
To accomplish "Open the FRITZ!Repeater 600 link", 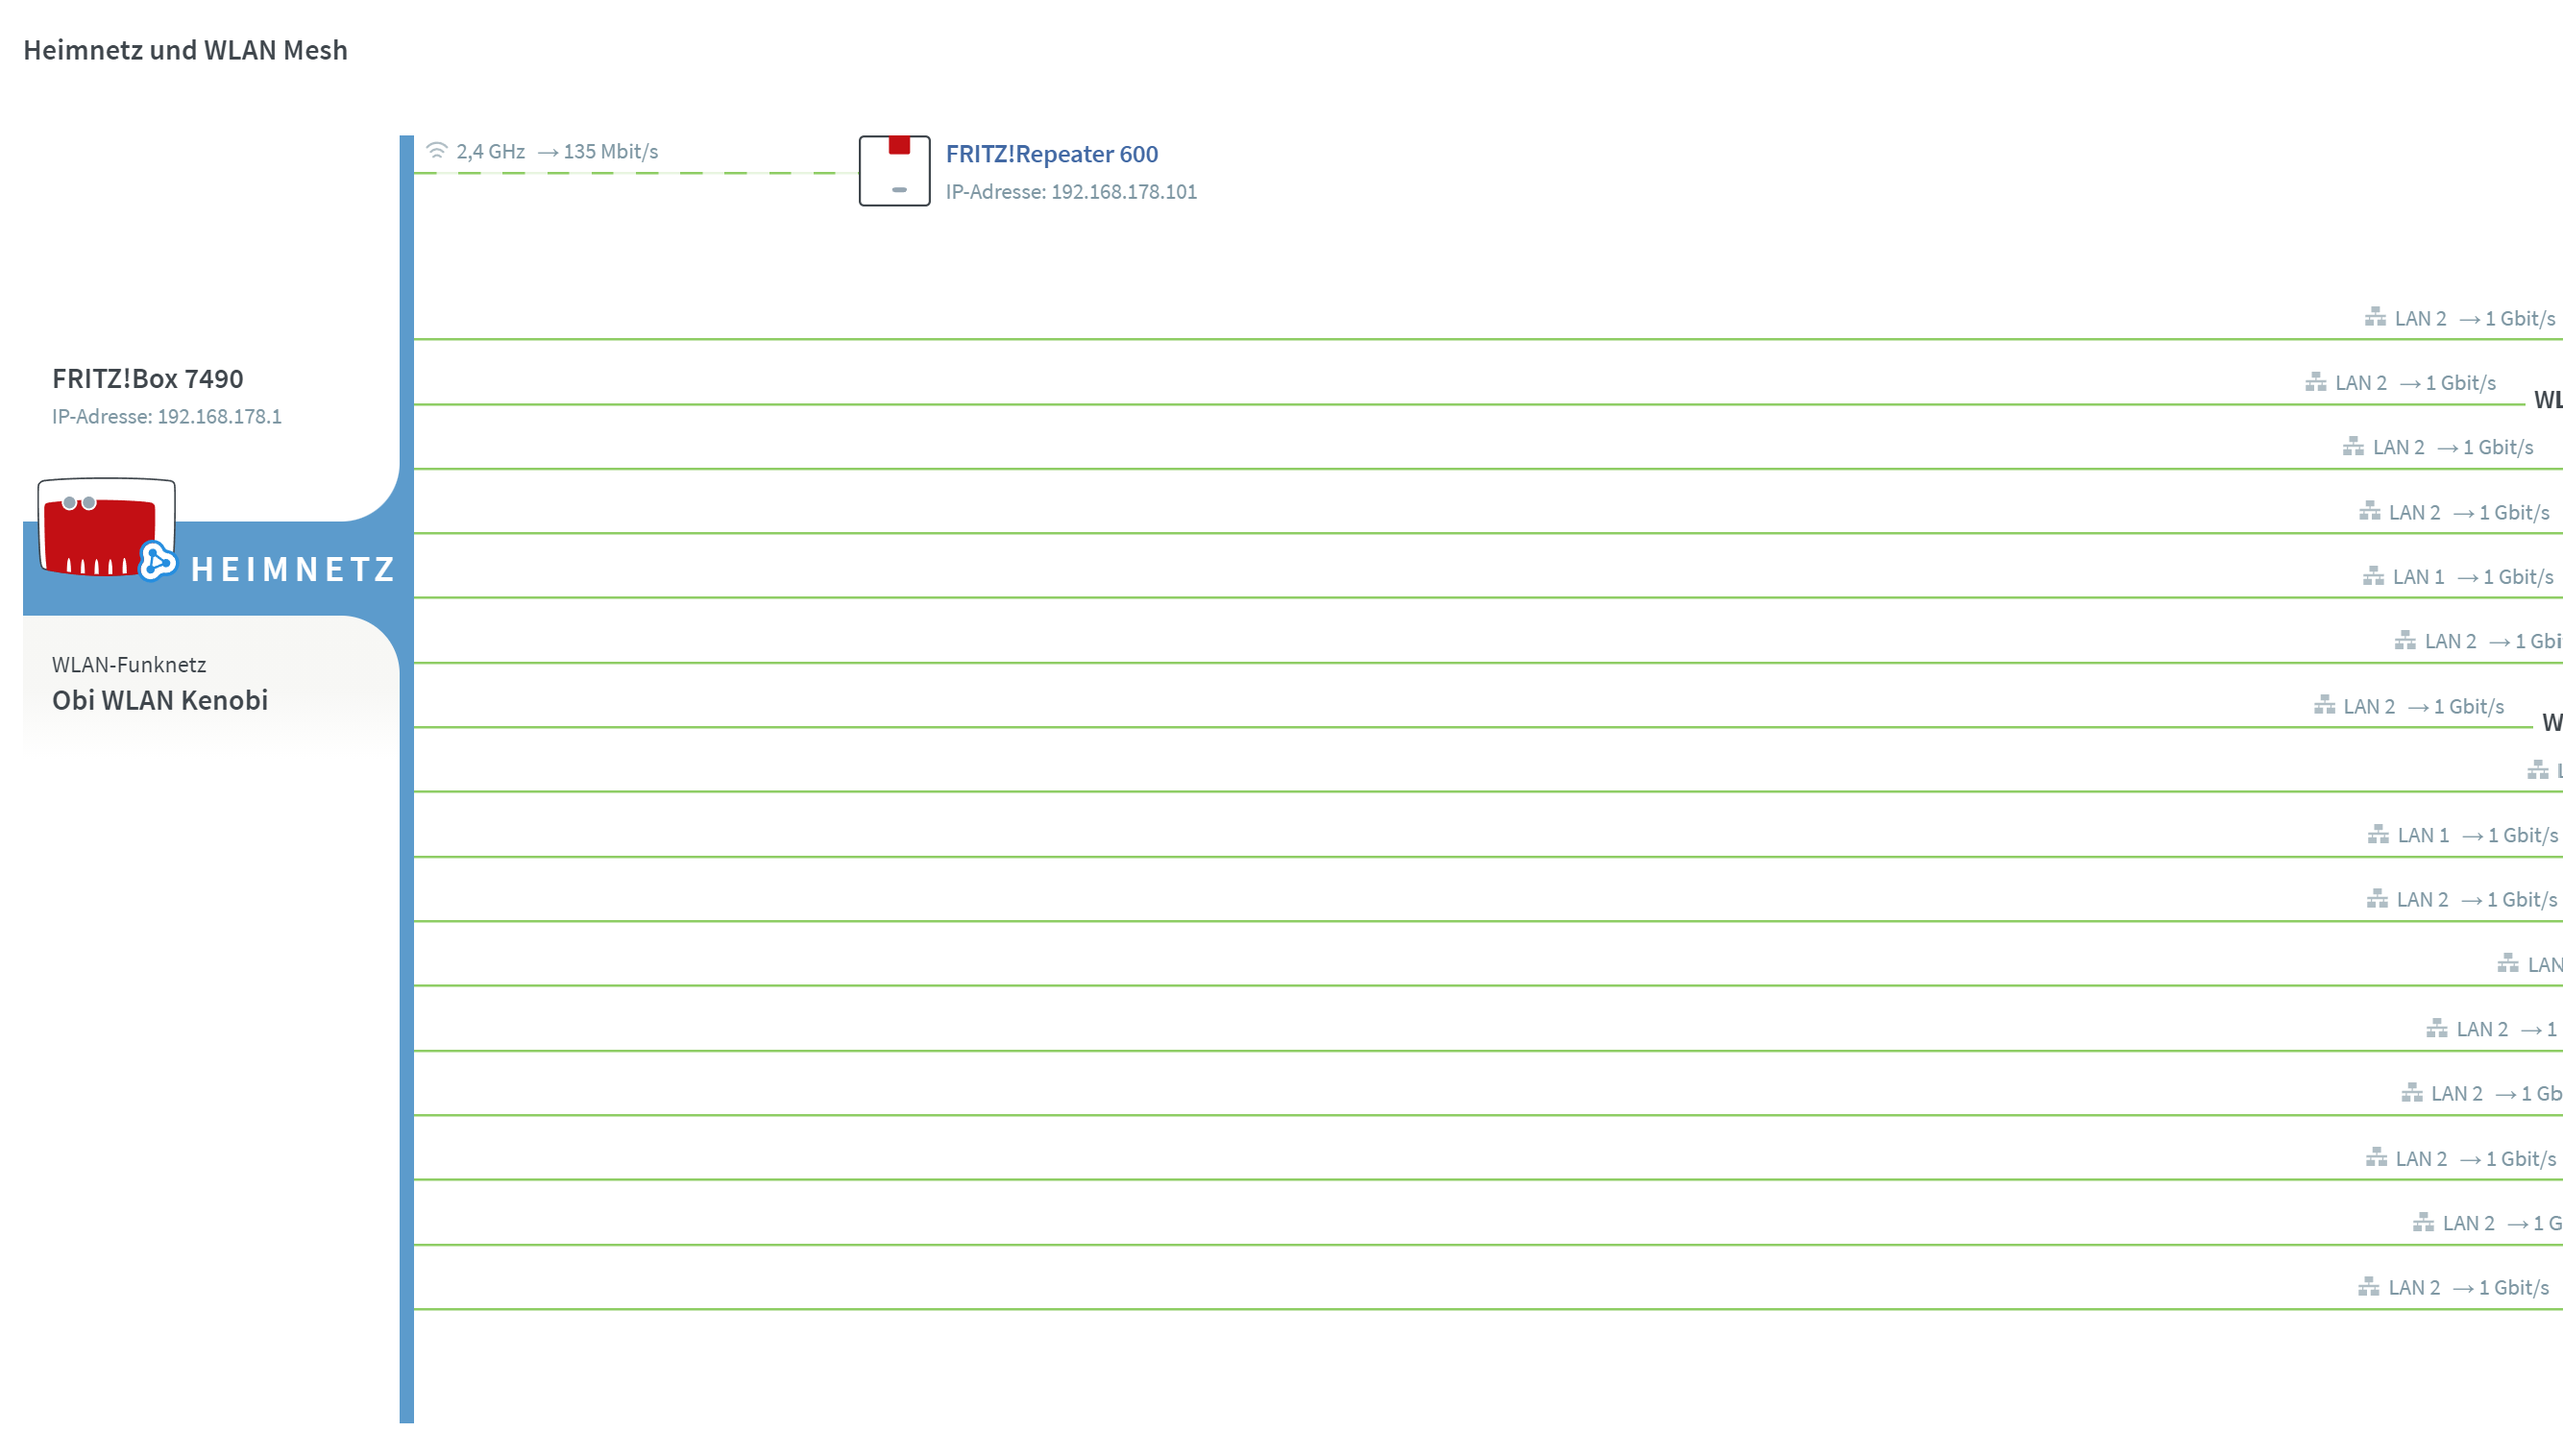I will tap(1051, 154).
